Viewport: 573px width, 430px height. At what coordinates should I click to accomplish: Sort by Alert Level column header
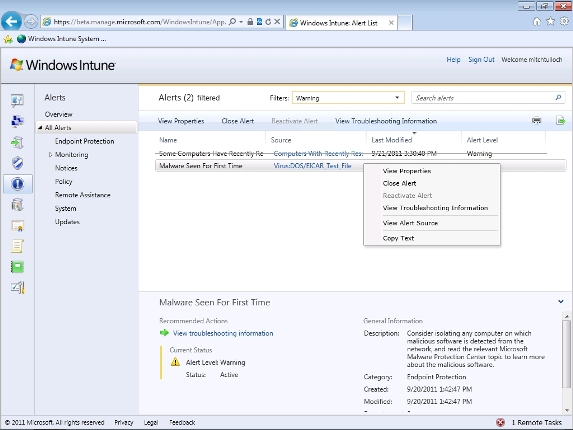pyautogui.click(x=482, y=140)
